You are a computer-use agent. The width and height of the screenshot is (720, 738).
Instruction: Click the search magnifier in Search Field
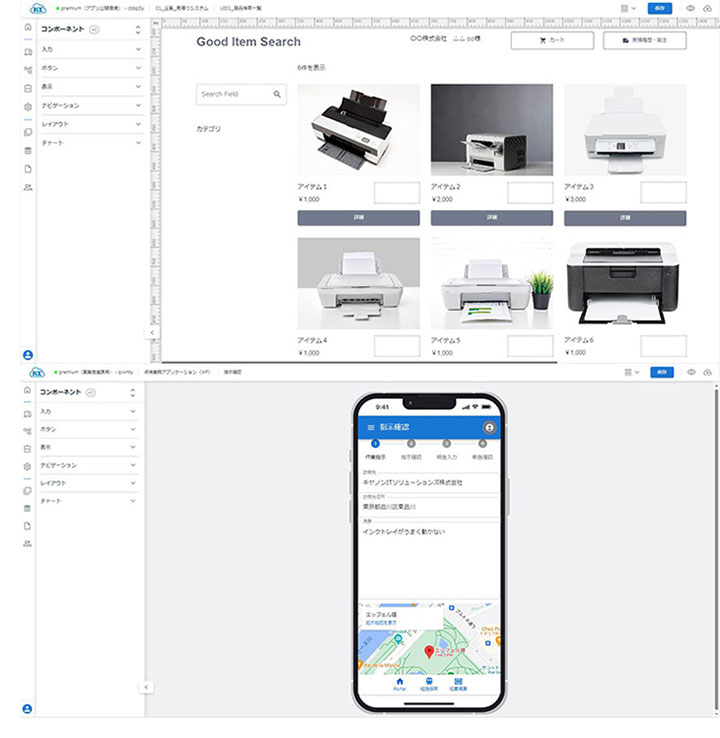tap(277, 94)
